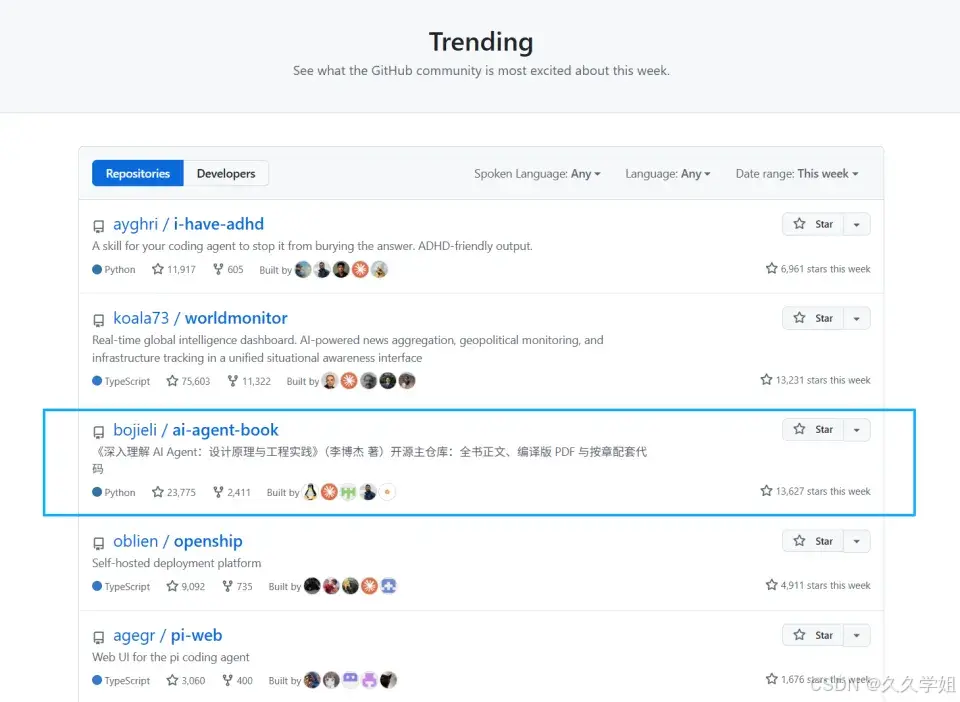Open the bojieli / ai-agent-book repository link

click(x=195, y=430)
